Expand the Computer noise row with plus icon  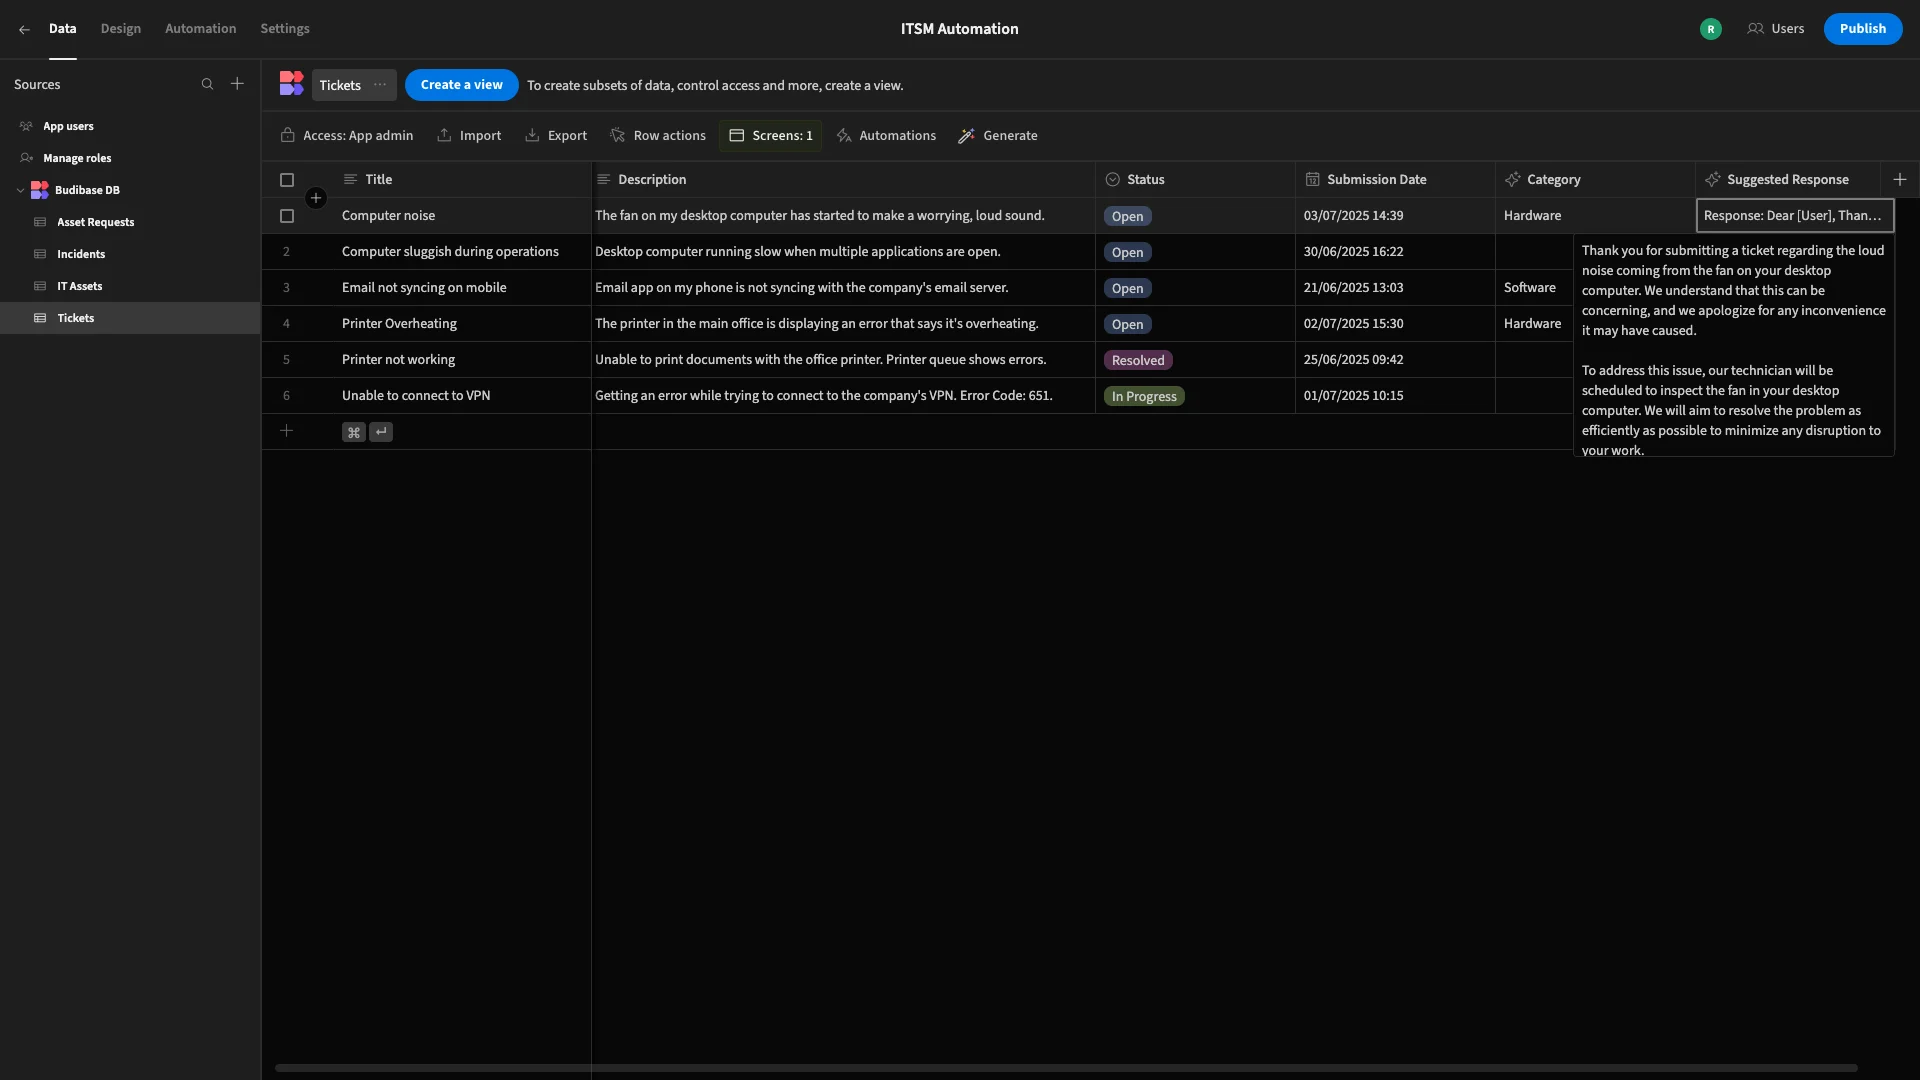click(316, 199)
